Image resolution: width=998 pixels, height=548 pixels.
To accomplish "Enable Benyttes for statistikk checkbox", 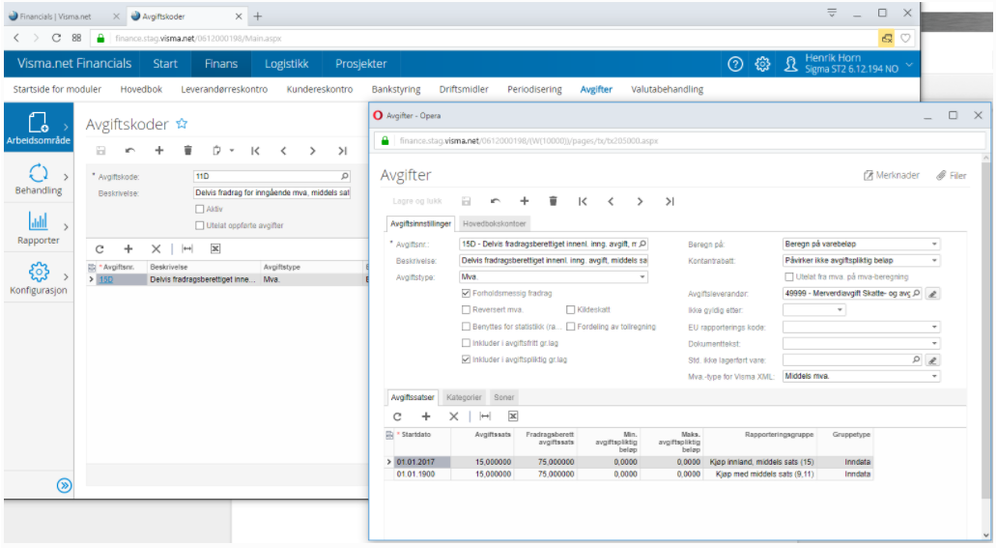I will [x=466, y=327].
